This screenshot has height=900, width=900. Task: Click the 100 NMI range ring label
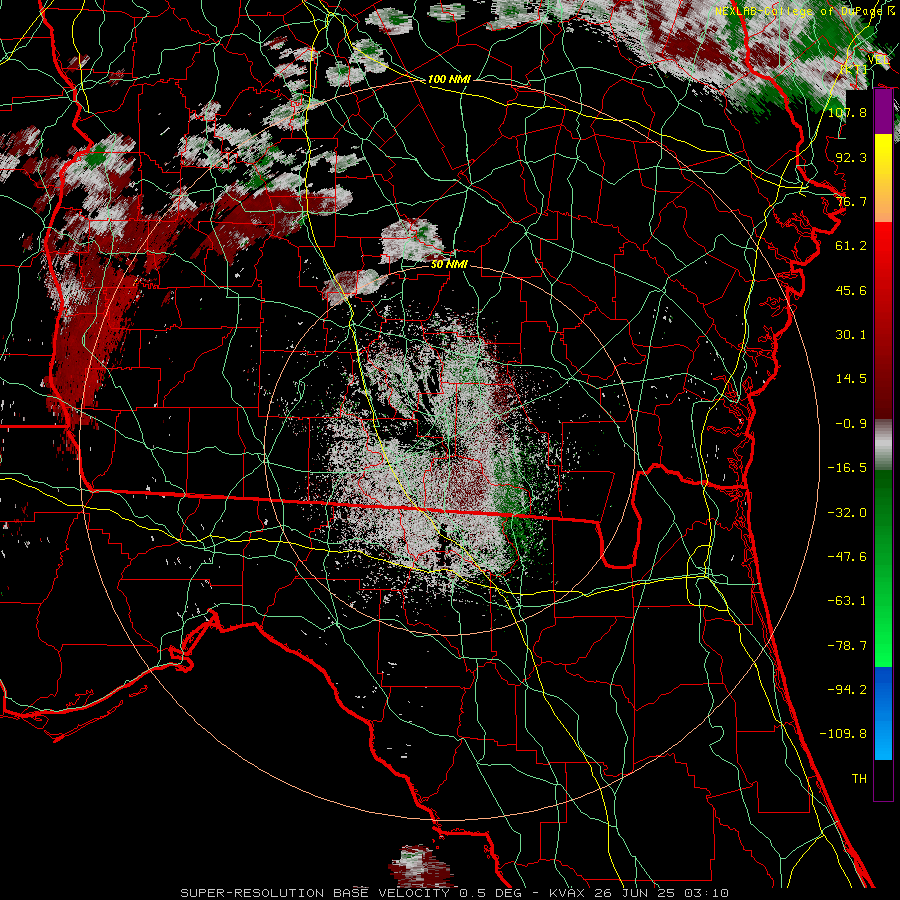(449, 79)
